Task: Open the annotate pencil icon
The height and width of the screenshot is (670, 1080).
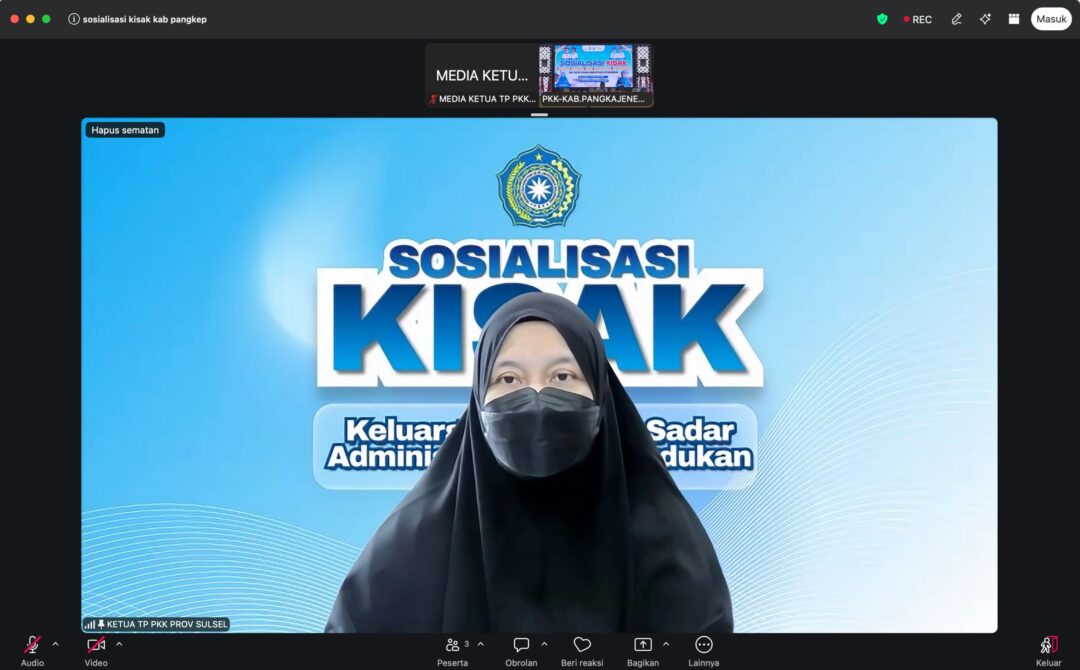Action: point(957,19)
